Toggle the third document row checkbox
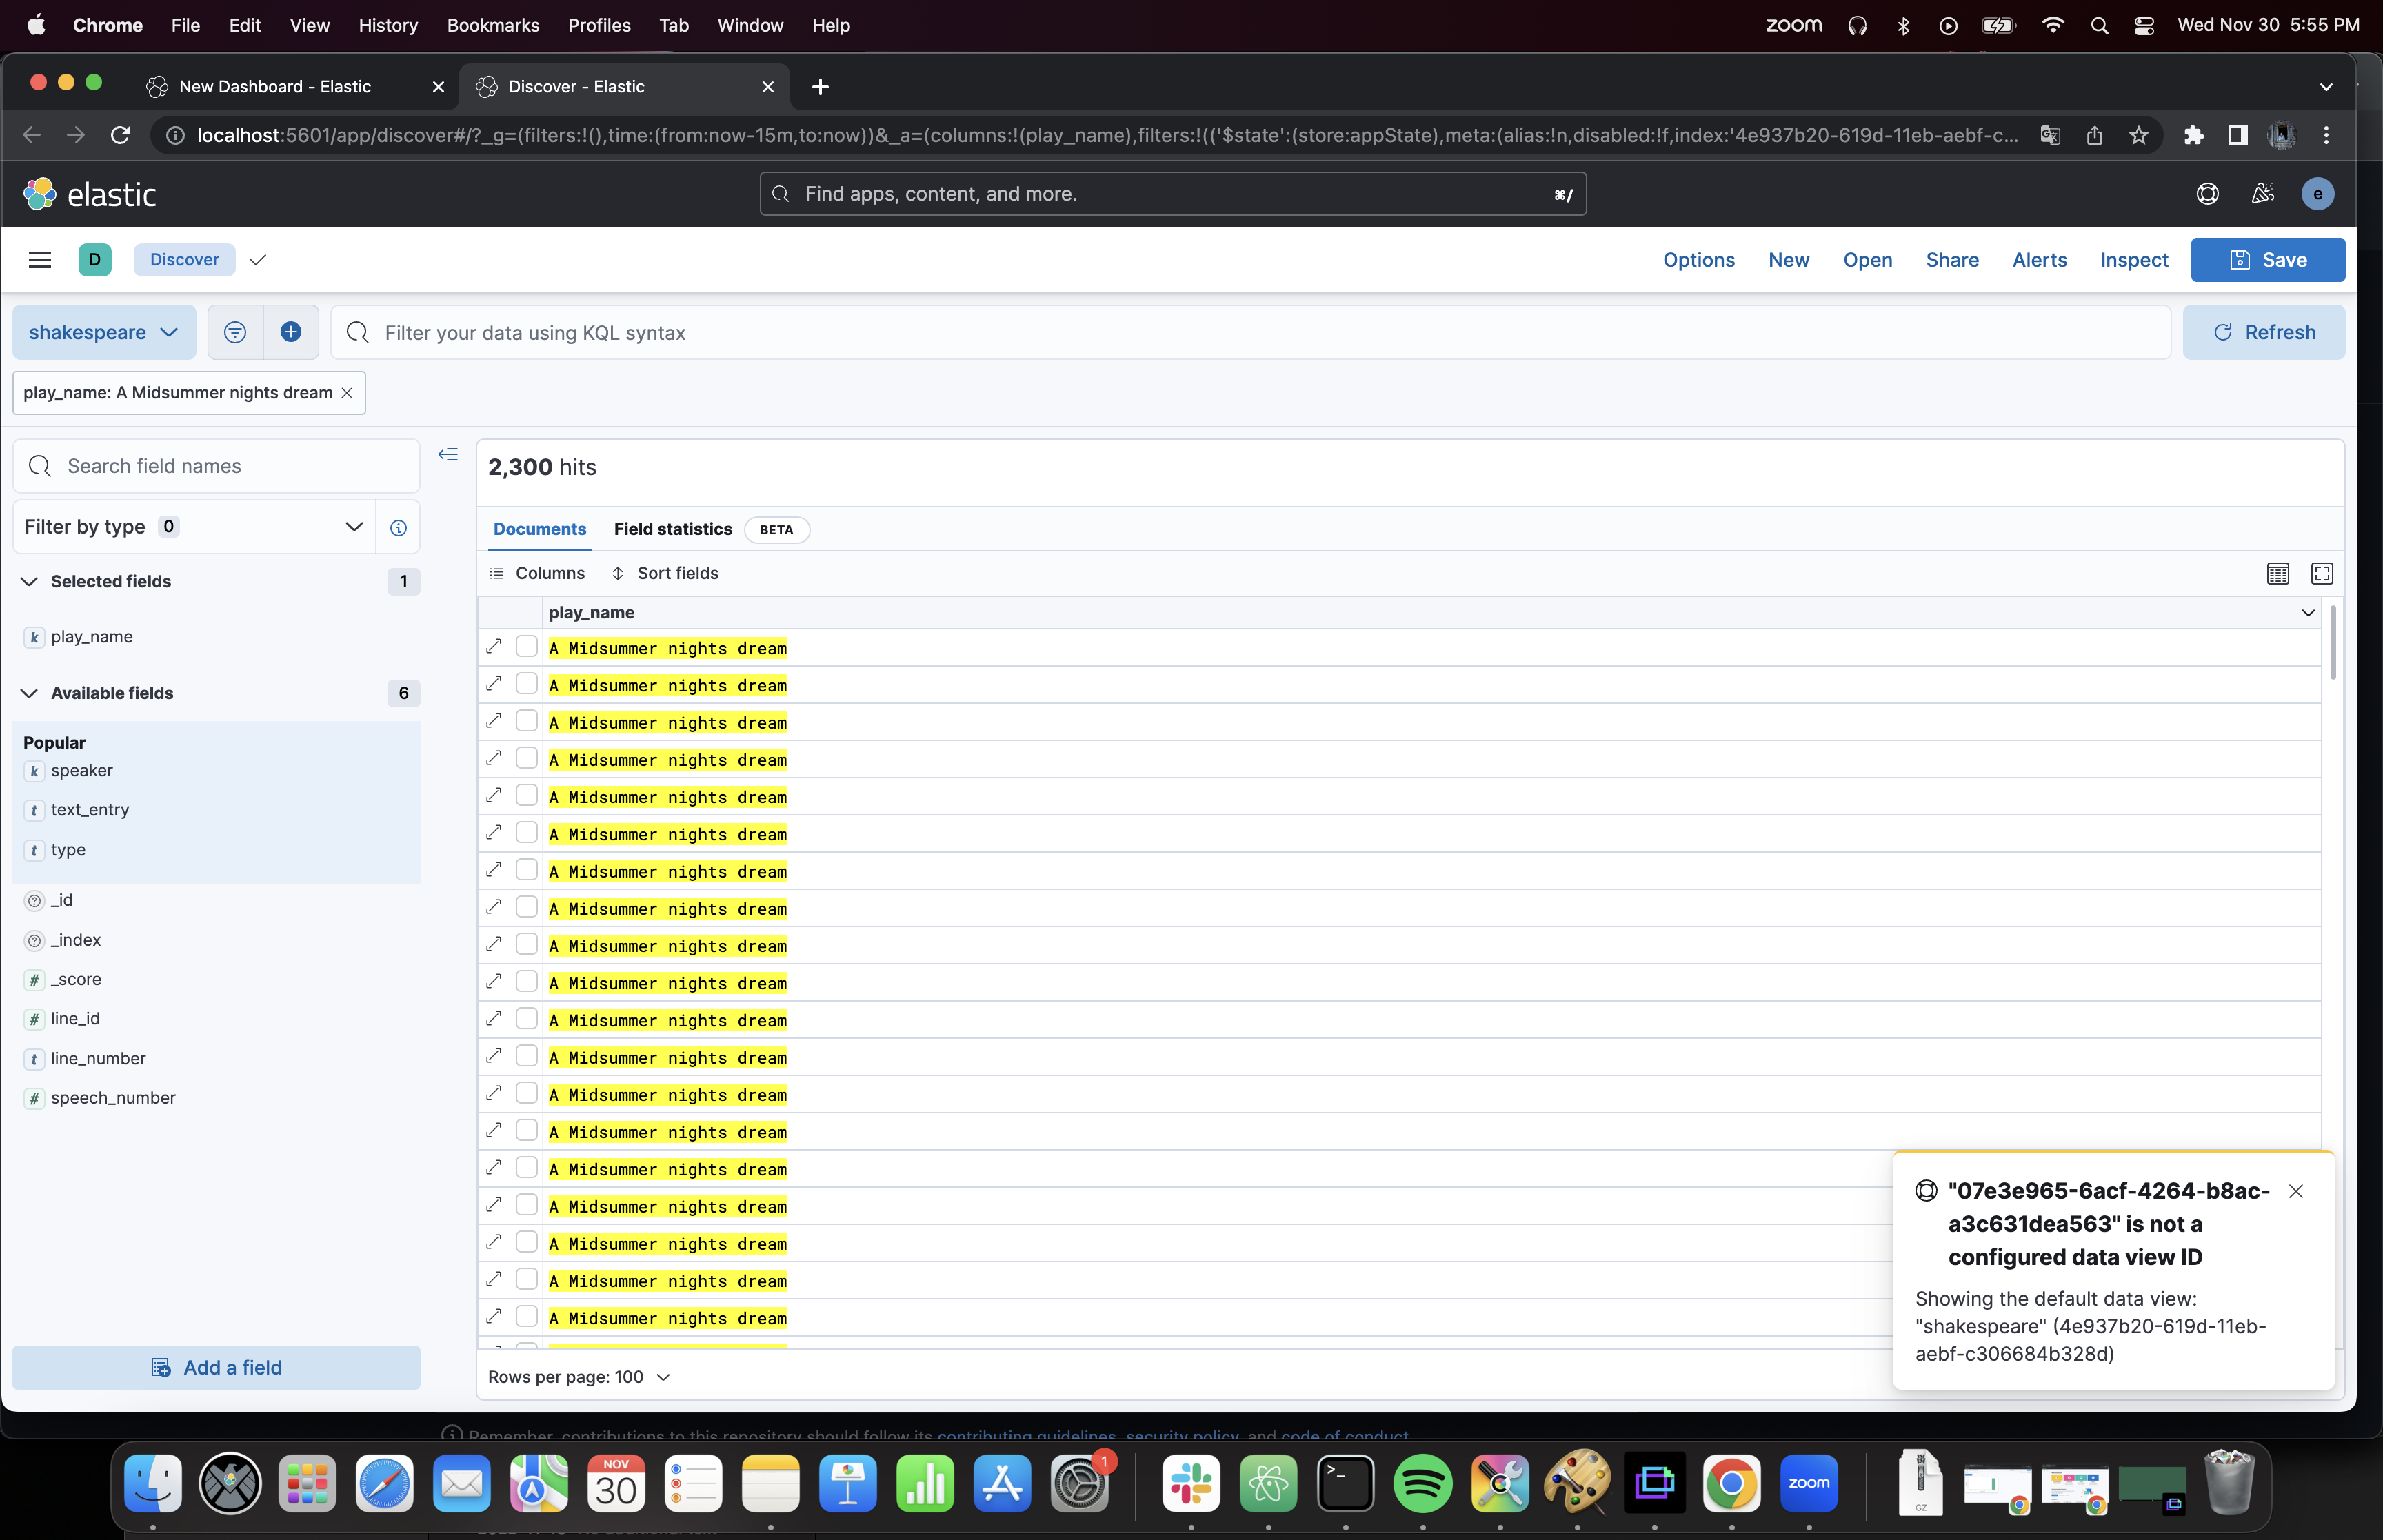The height and width of the screenshot is (1540, 2383). (526, 720)
